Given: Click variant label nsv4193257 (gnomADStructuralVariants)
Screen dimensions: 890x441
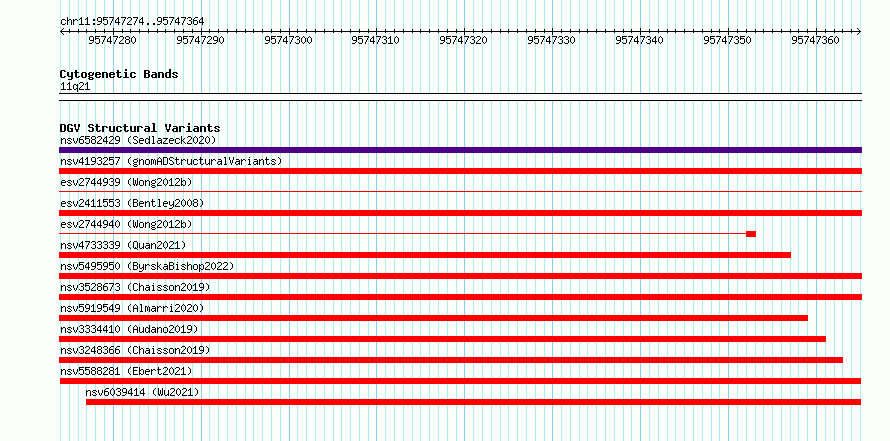Looking at the screenshot, I should pos(171,161).
